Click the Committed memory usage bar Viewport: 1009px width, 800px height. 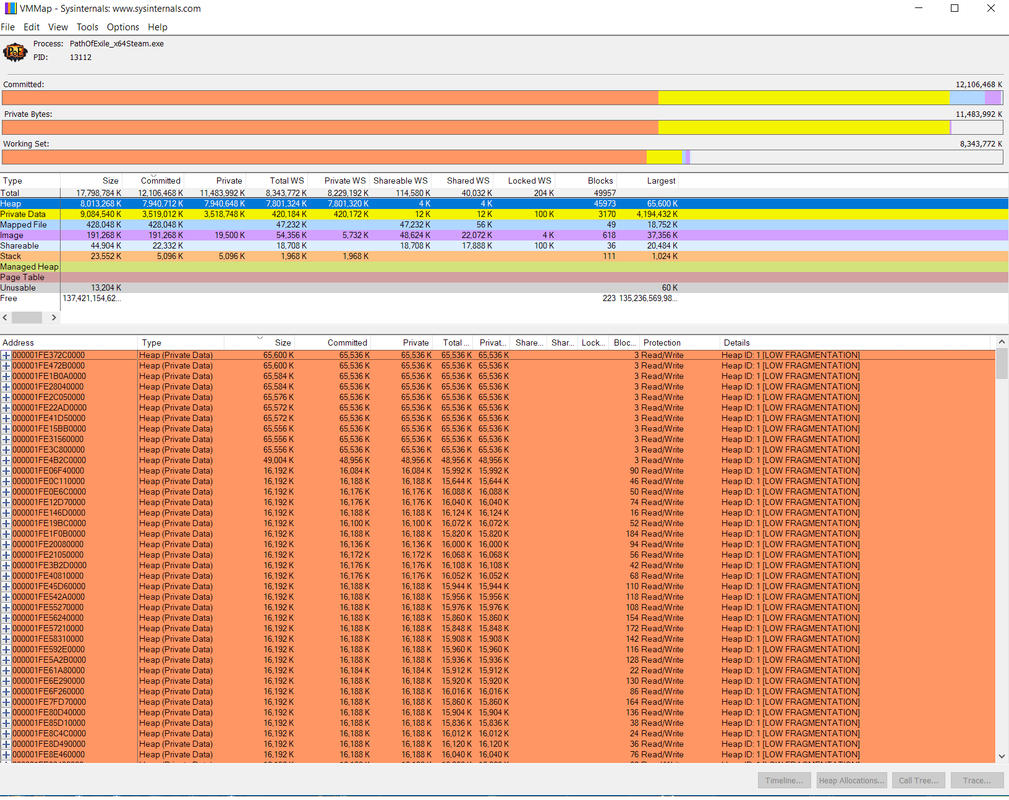click(503, 98)
